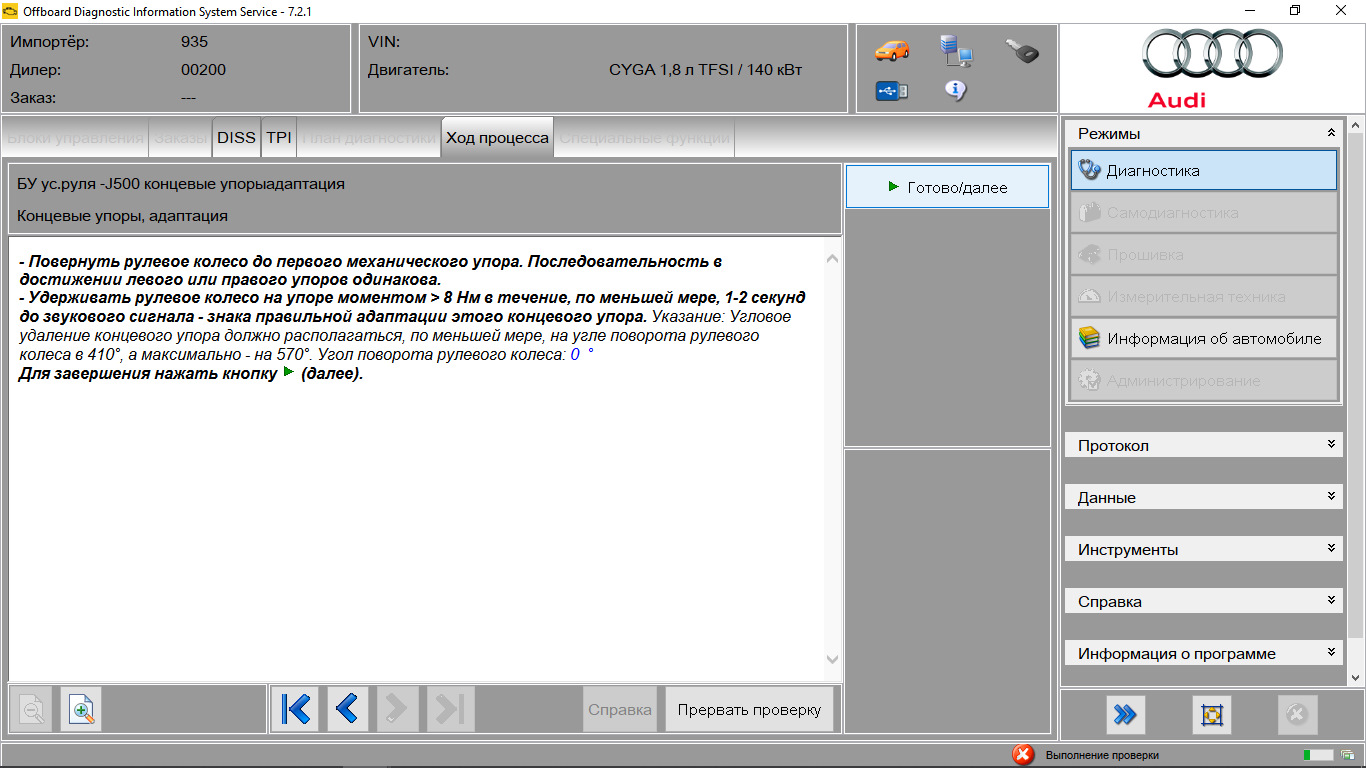
Task: Click the ignition key icon
Action: pyautogui.click(x=1022, y=50)
